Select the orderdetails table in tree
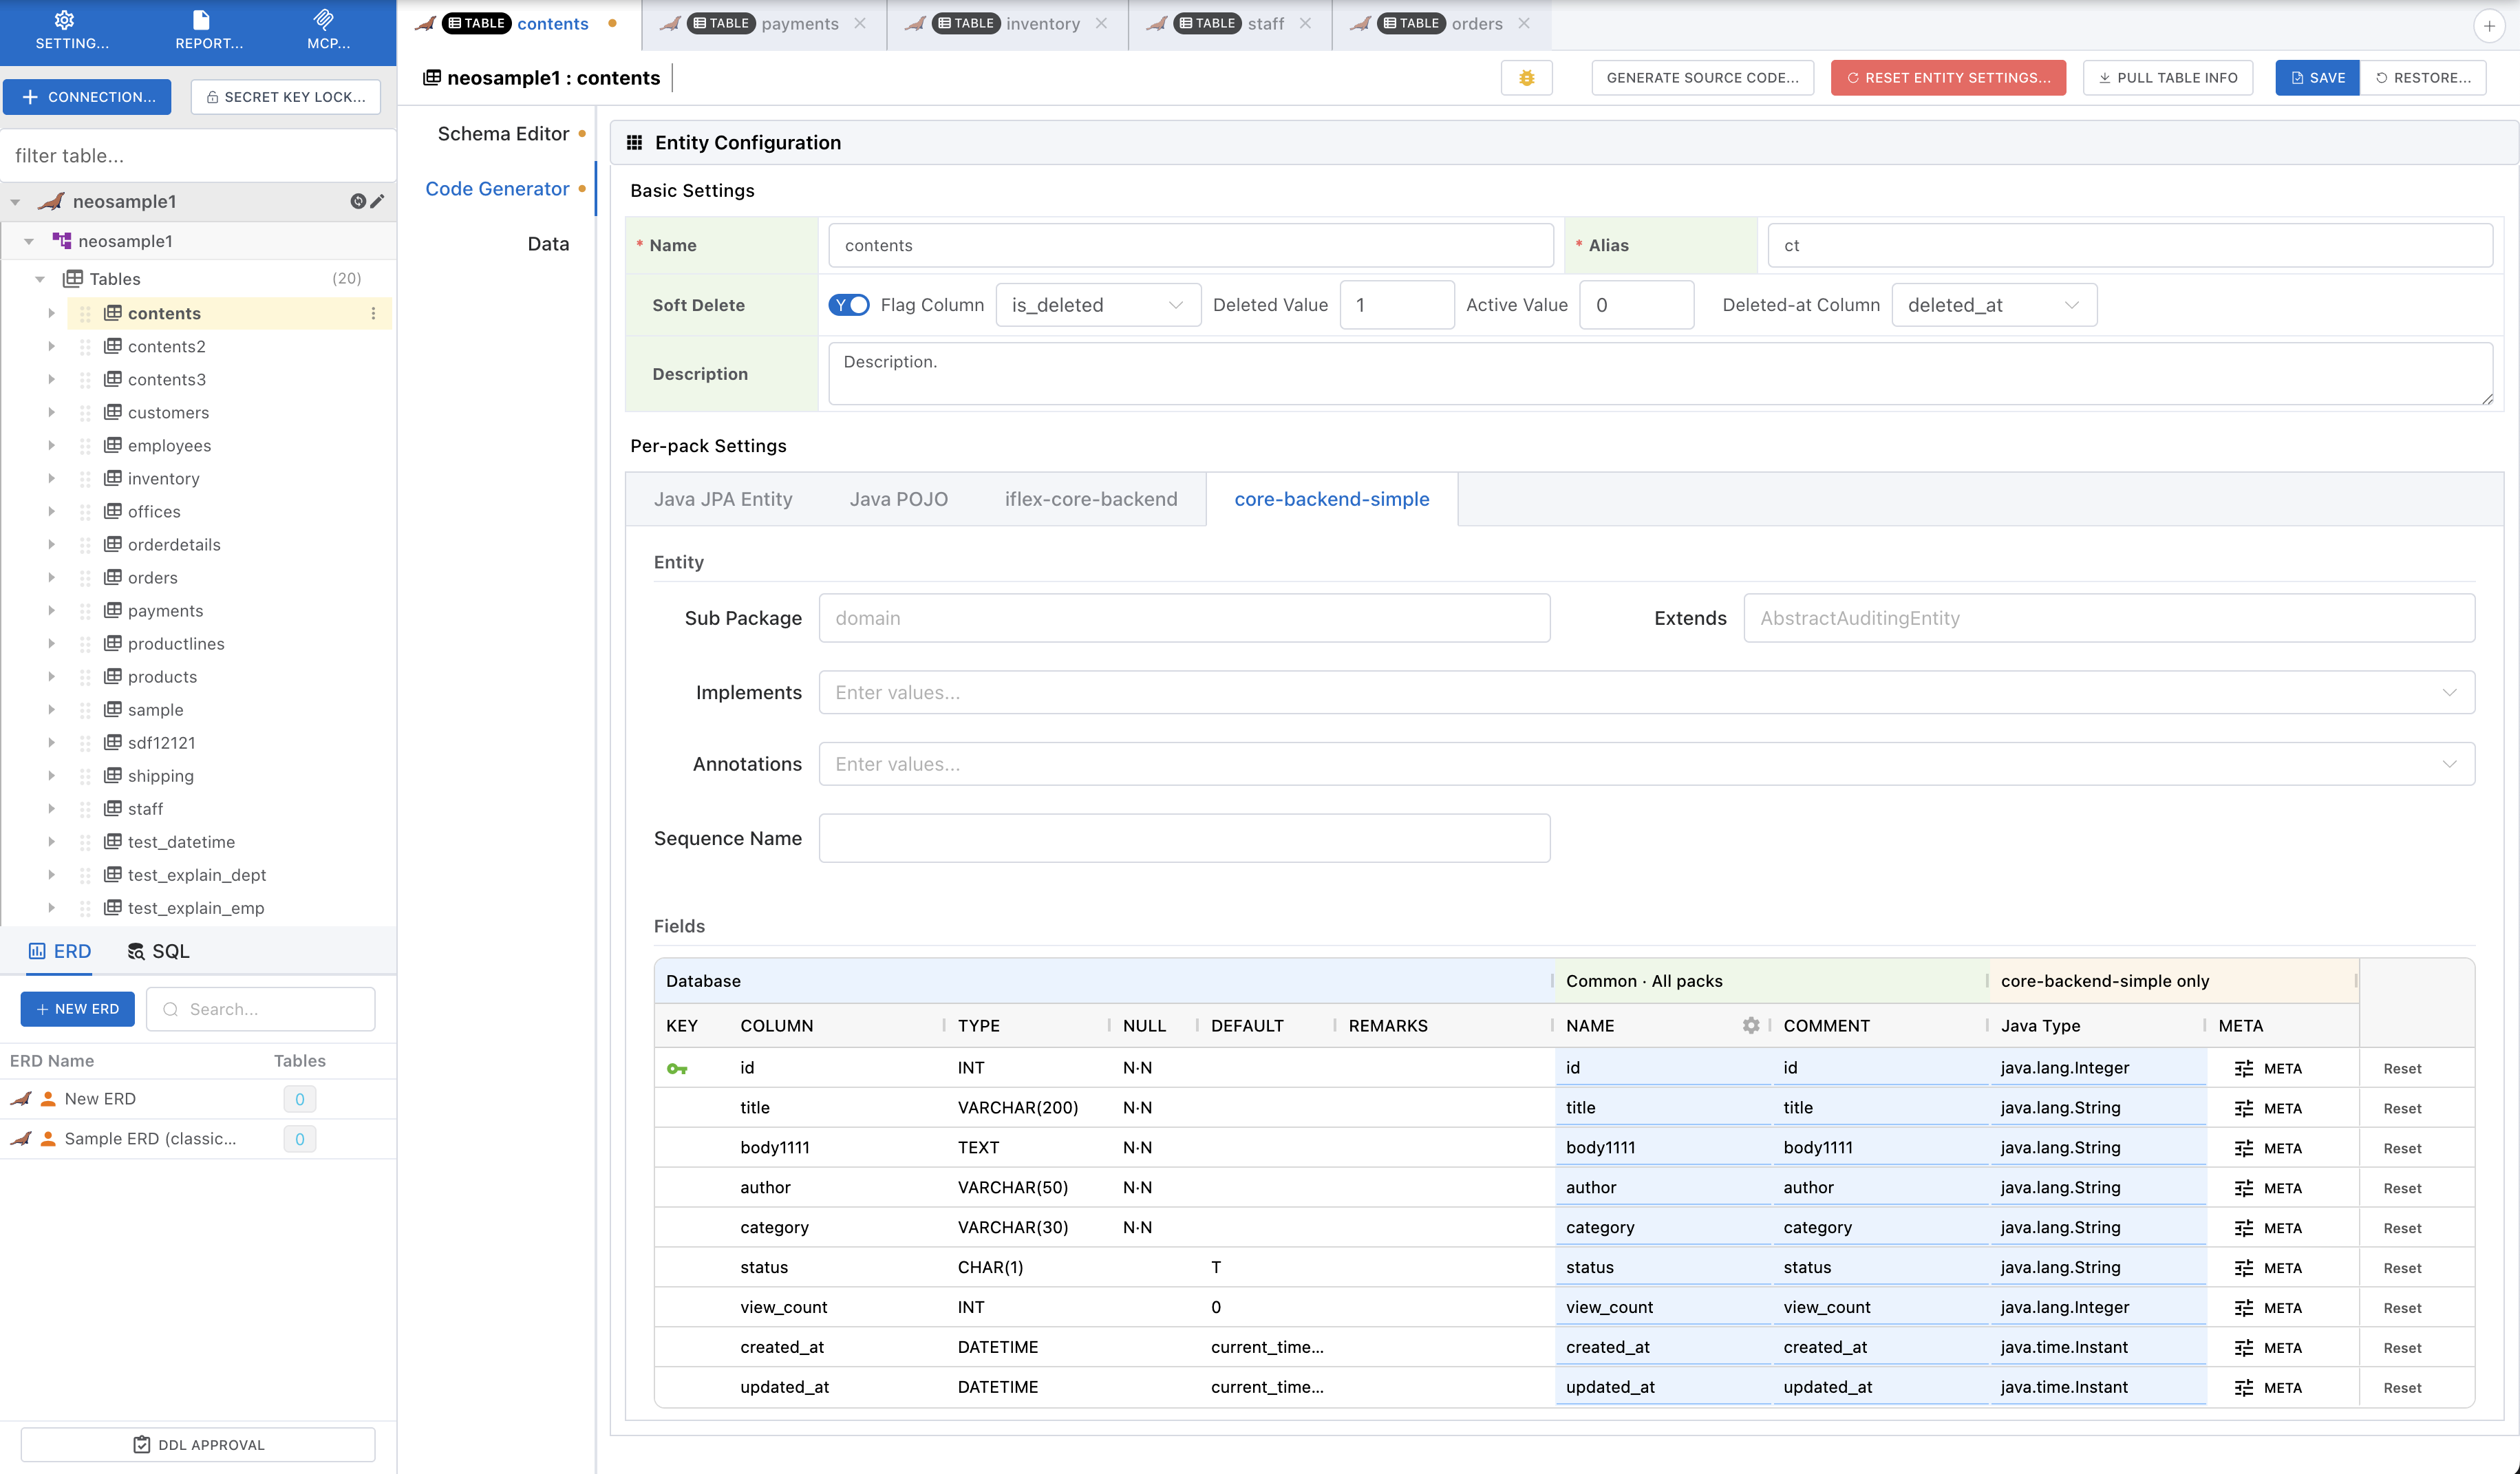2520x1474 pixels. [x=174, y=545]
